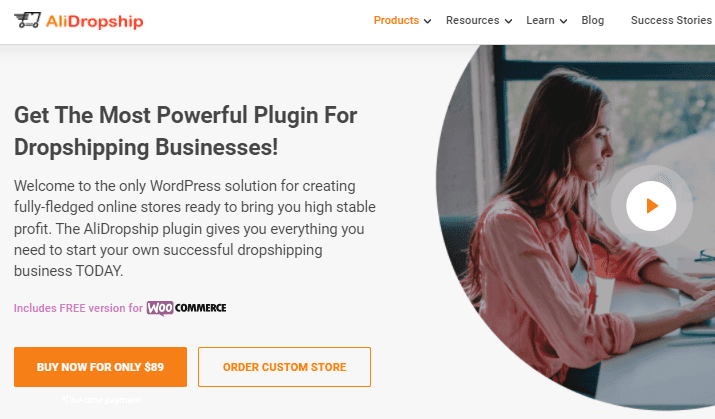715x419 pixels.
Task: Open the Learn menu
Action: point(540,21)
